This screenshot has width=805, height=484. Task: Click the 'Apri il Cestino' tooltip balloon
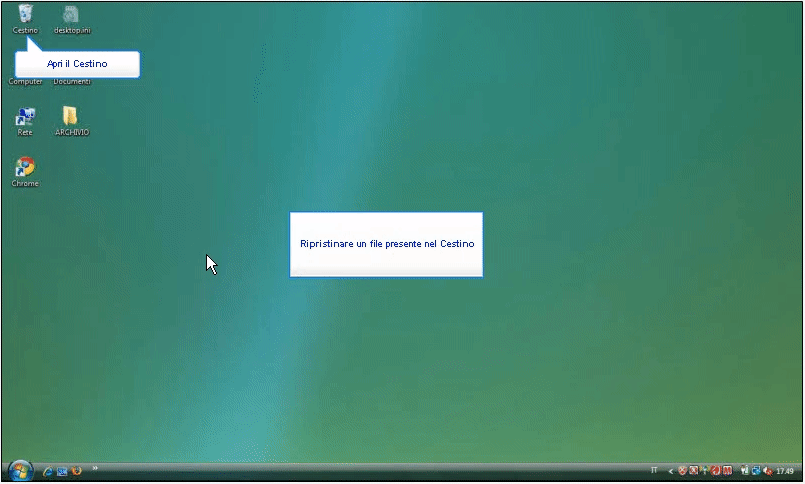click(x=77, y=64)
